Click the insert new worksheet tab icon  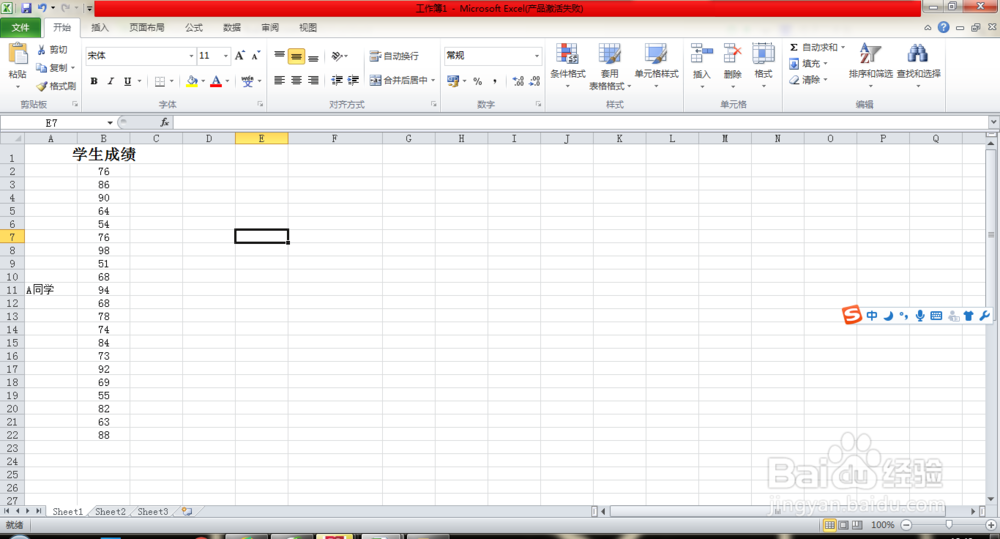pyautogui.click(x=187, y=512)
